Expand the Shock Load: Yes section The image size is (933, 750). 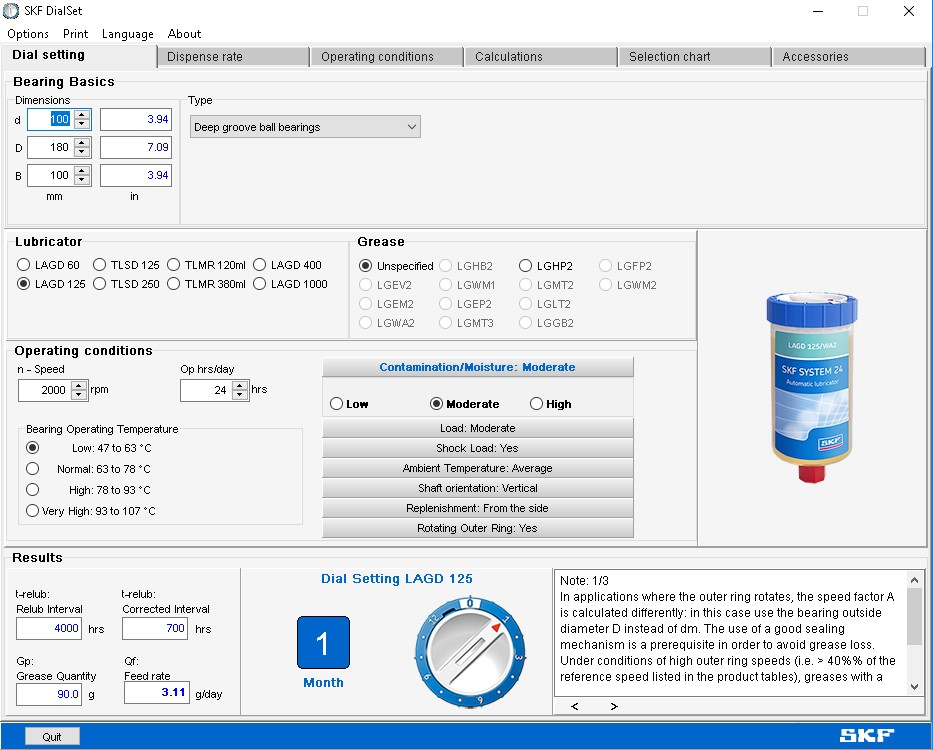(478, 448)
